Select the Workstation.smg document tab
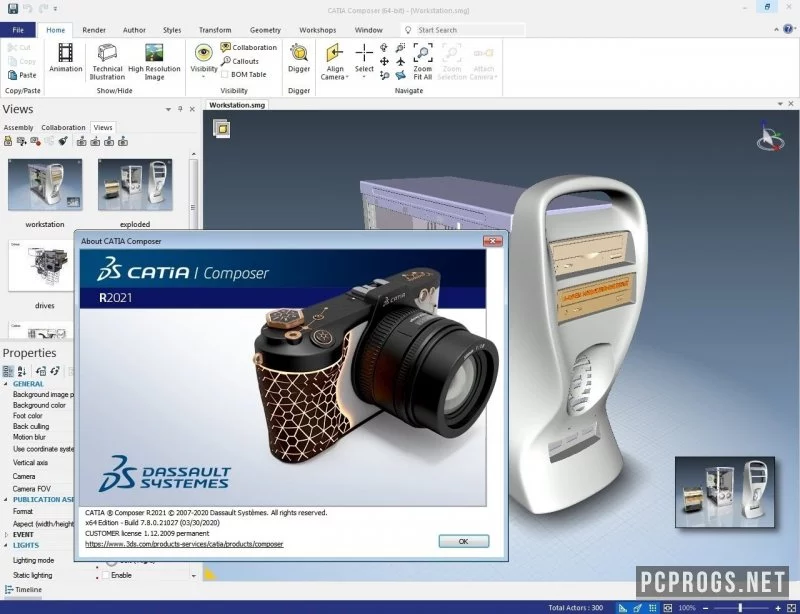800x614 pixels. point(237,105)
